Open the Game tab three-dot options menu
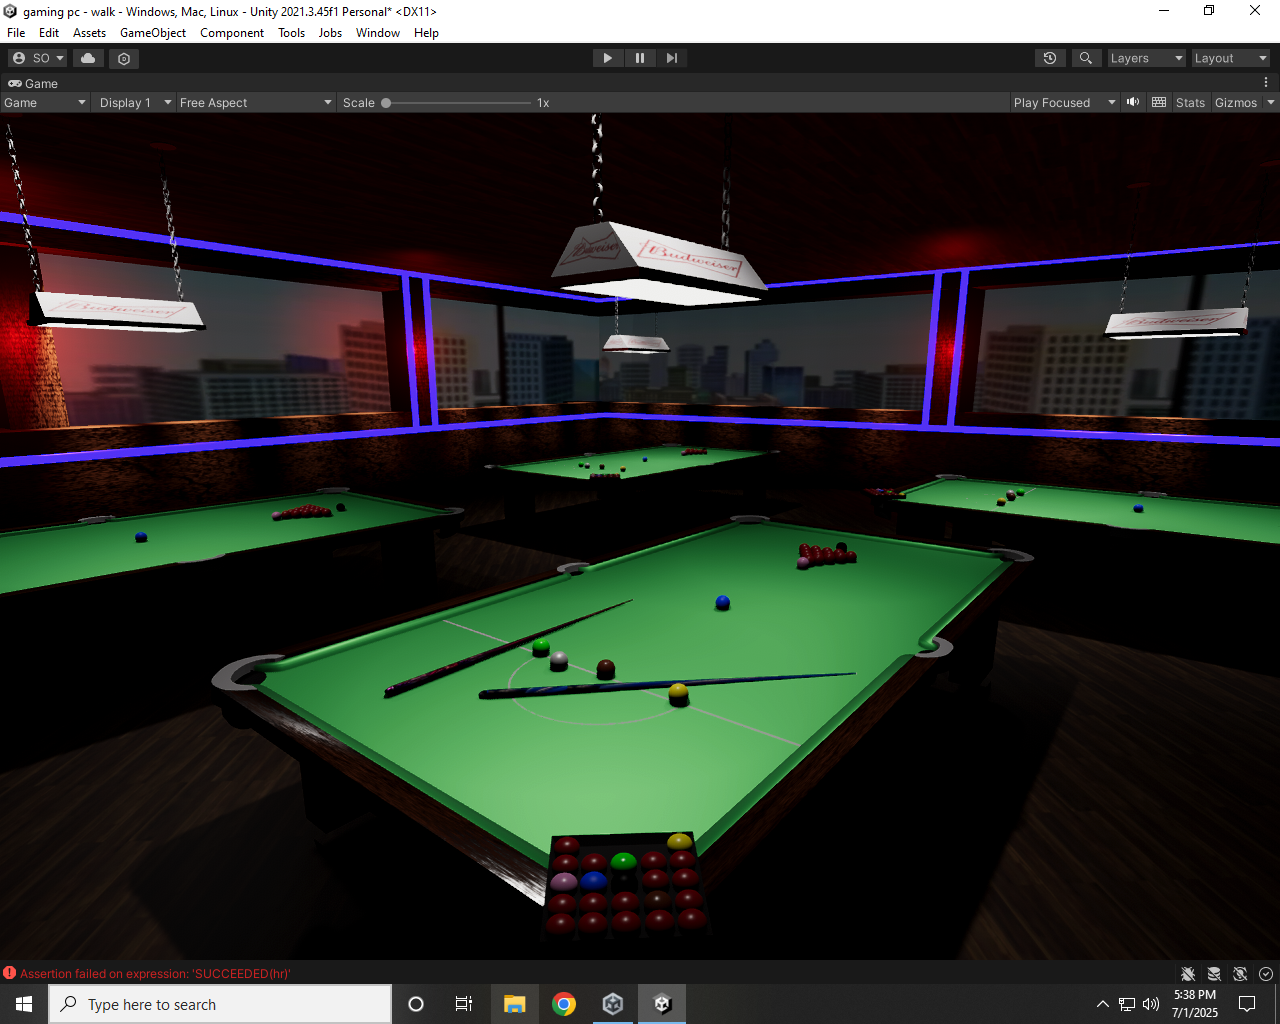The image size is (1280, 1024). click(1266, 83)
